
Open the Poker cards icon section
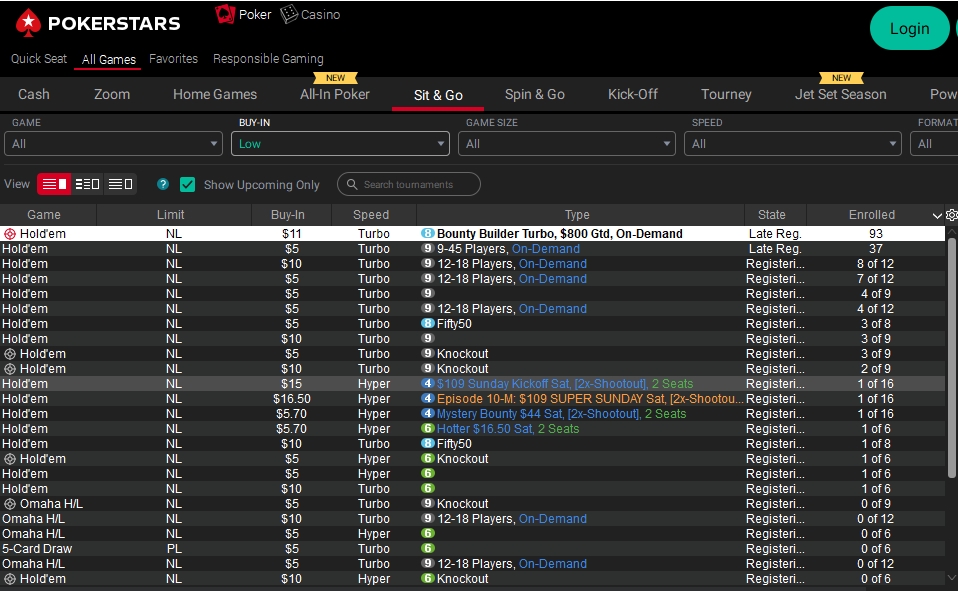[225, 13]
